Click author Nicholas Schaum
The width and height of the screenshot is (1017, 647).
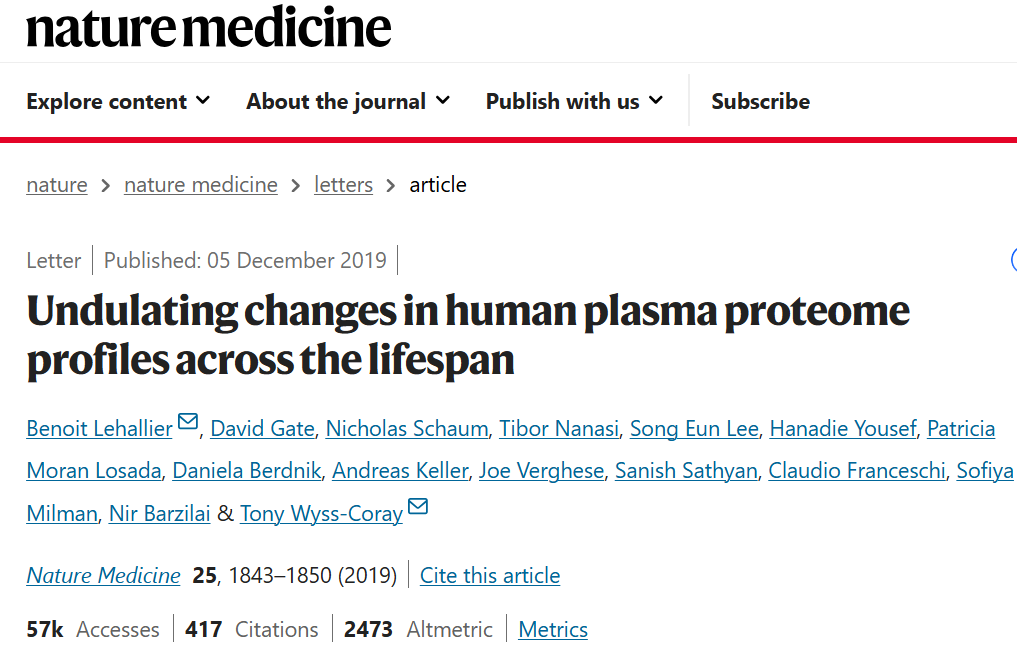(x=408, y=429)
